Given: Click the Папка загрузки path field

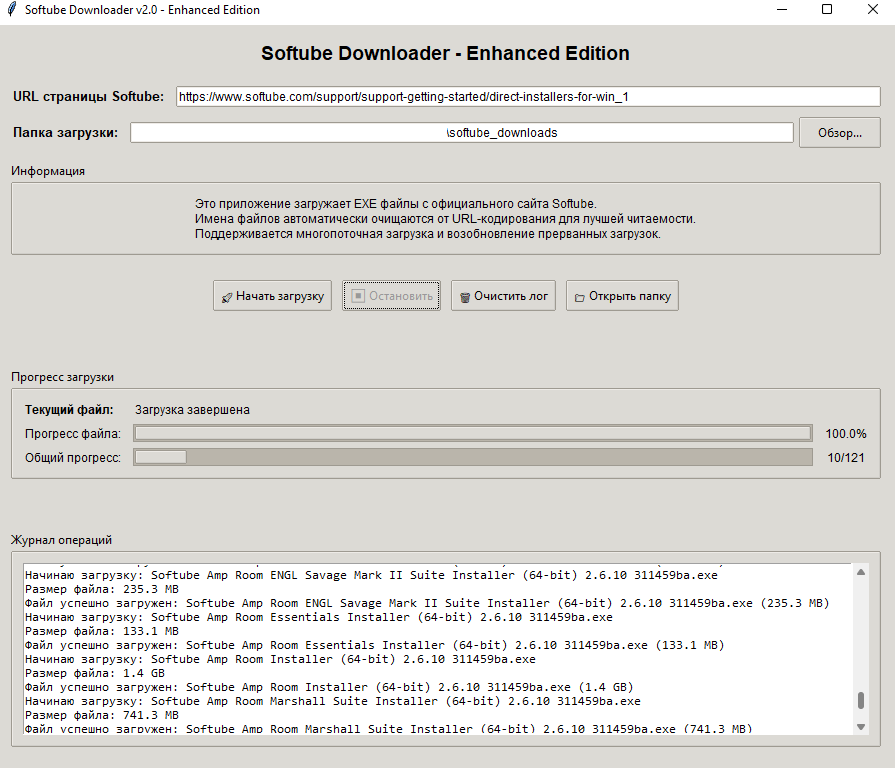Looking at the screenshot, I should [462, 132].
